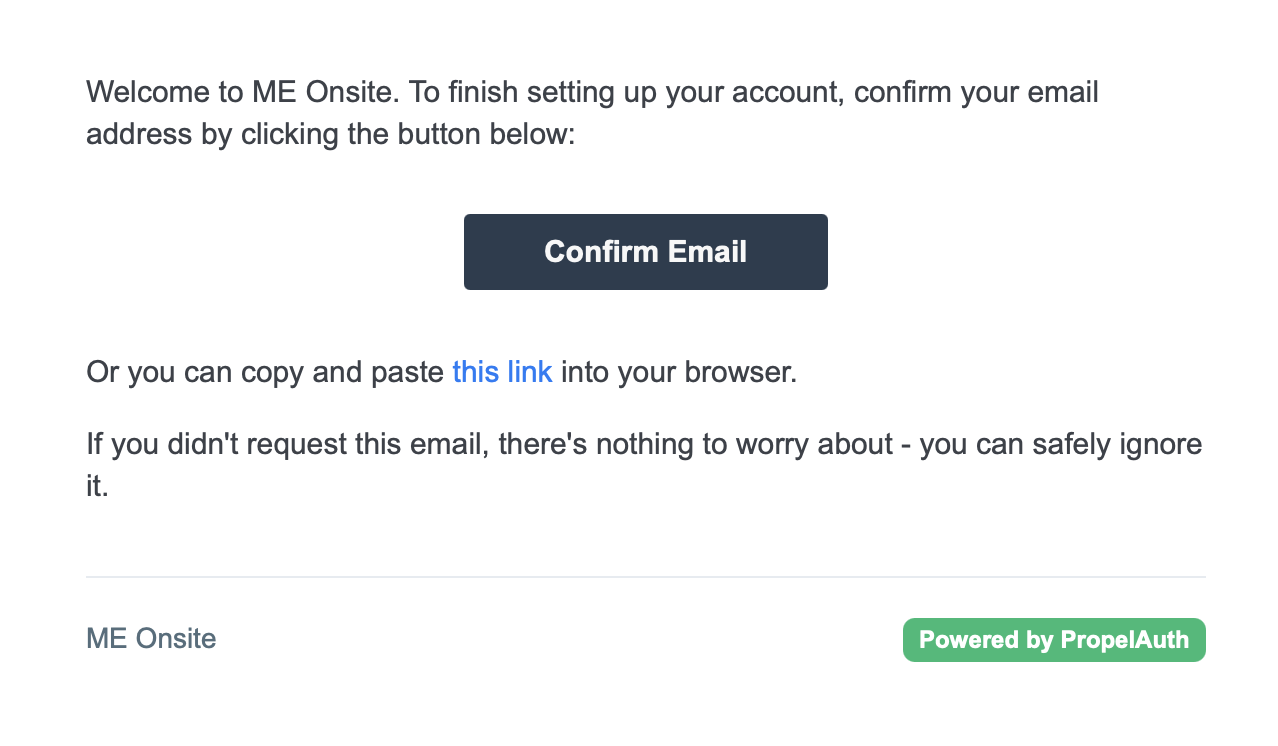
Task: Open the 'this link' hyperlink
Action: coord(502,372)
